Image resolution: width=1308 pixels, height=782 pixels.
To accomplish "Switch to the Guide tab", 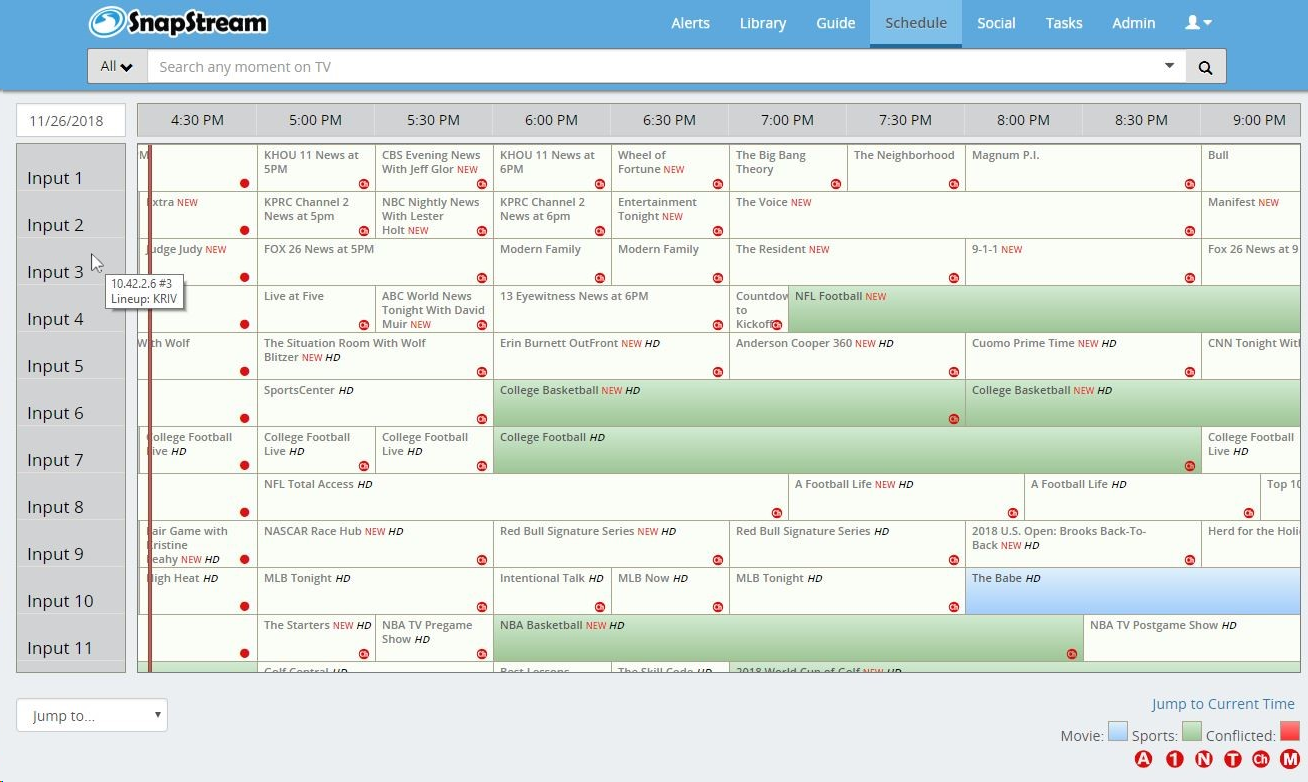I will point(835,23).
